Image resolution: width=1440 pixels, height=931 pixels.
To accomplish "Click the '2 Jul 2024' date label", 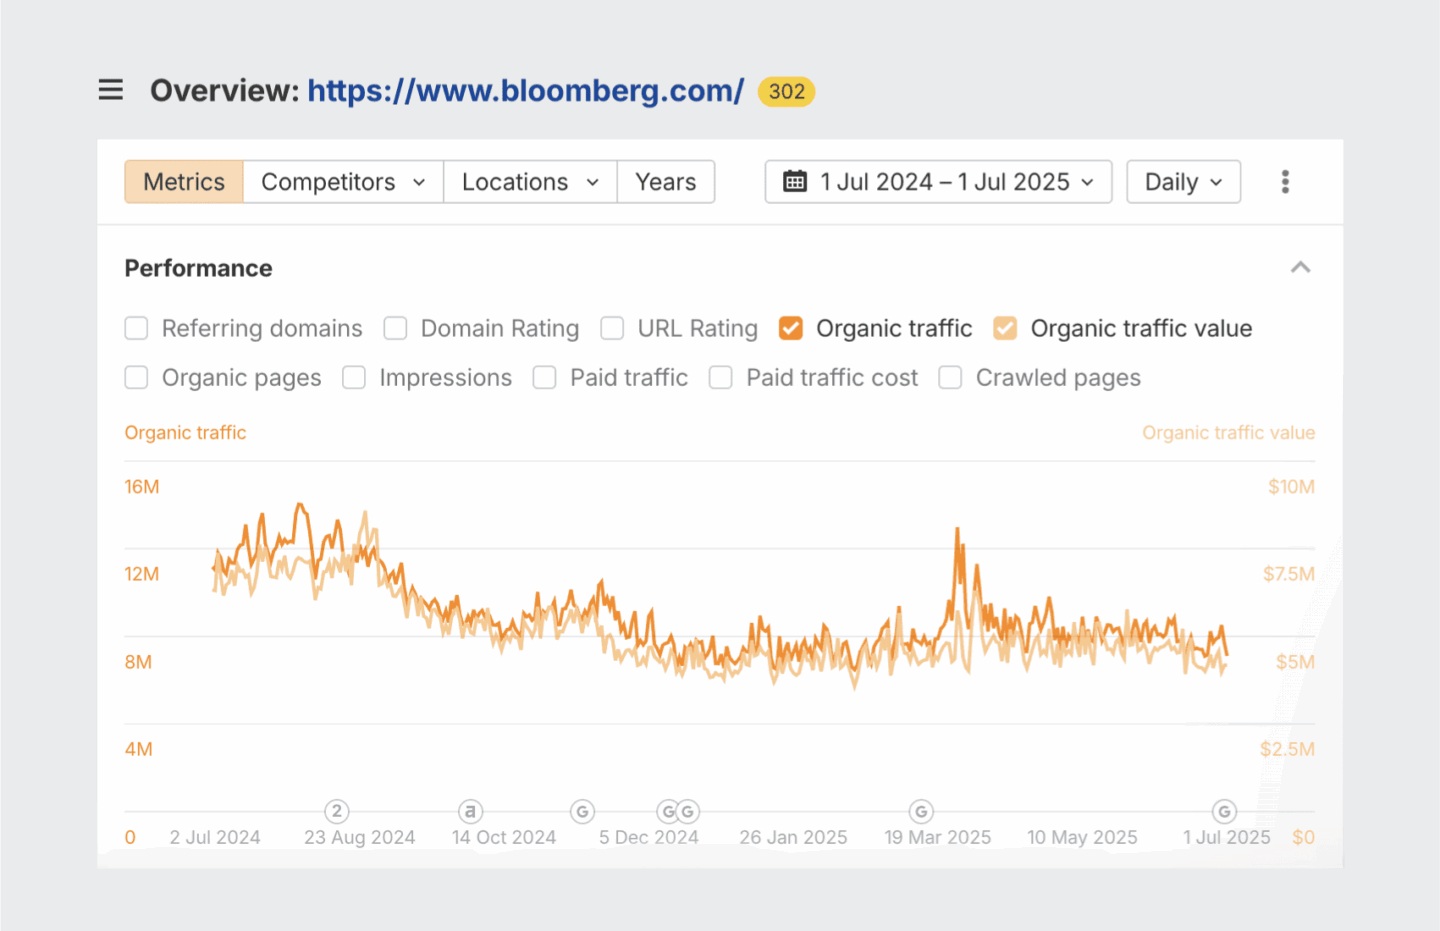I will point(215,837).
